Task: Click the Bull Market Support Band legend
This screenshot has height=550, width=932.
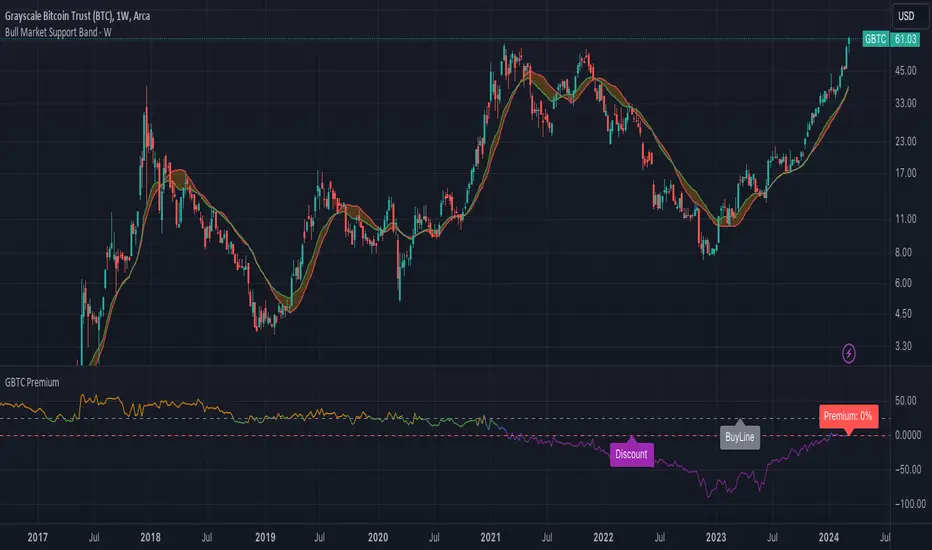Action: [58, 32]
